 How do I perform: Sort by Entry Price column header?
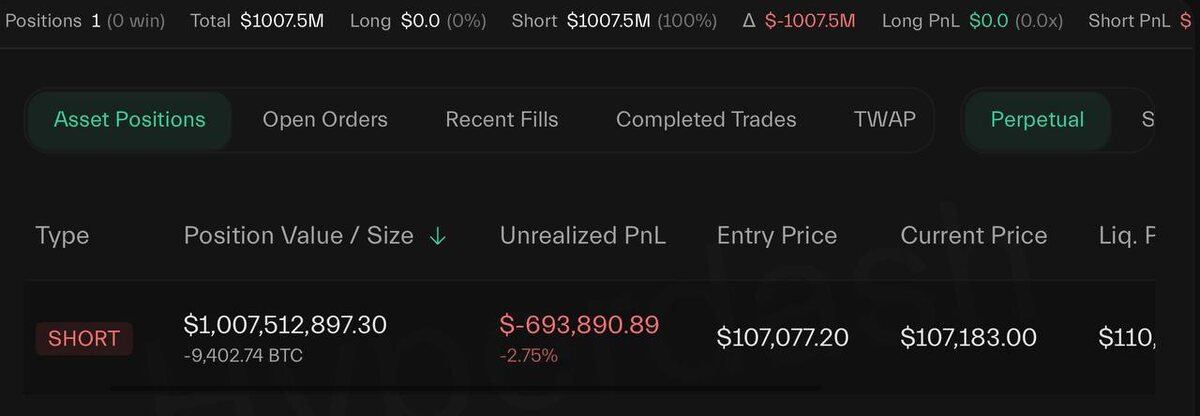pyautogui.click(x=777, y=236)
